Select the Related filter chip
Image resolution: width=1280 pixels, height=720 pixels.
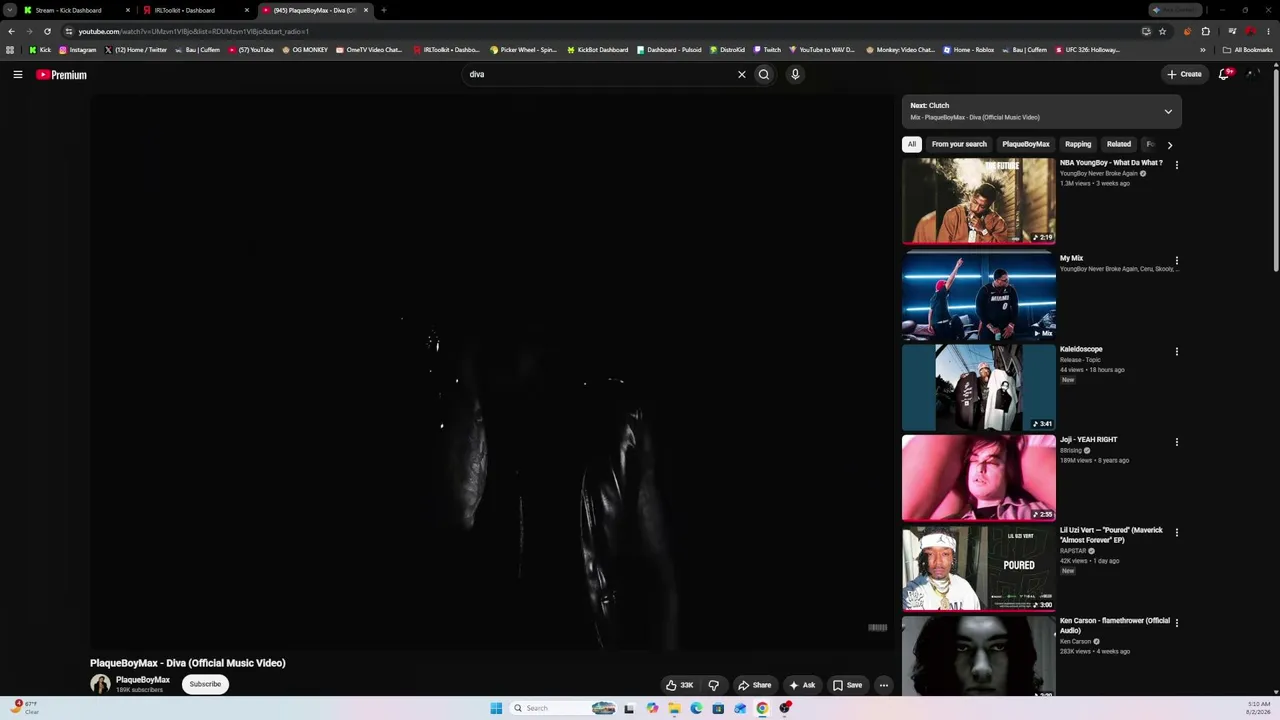pyautogui.click(x=1119, y=144)
